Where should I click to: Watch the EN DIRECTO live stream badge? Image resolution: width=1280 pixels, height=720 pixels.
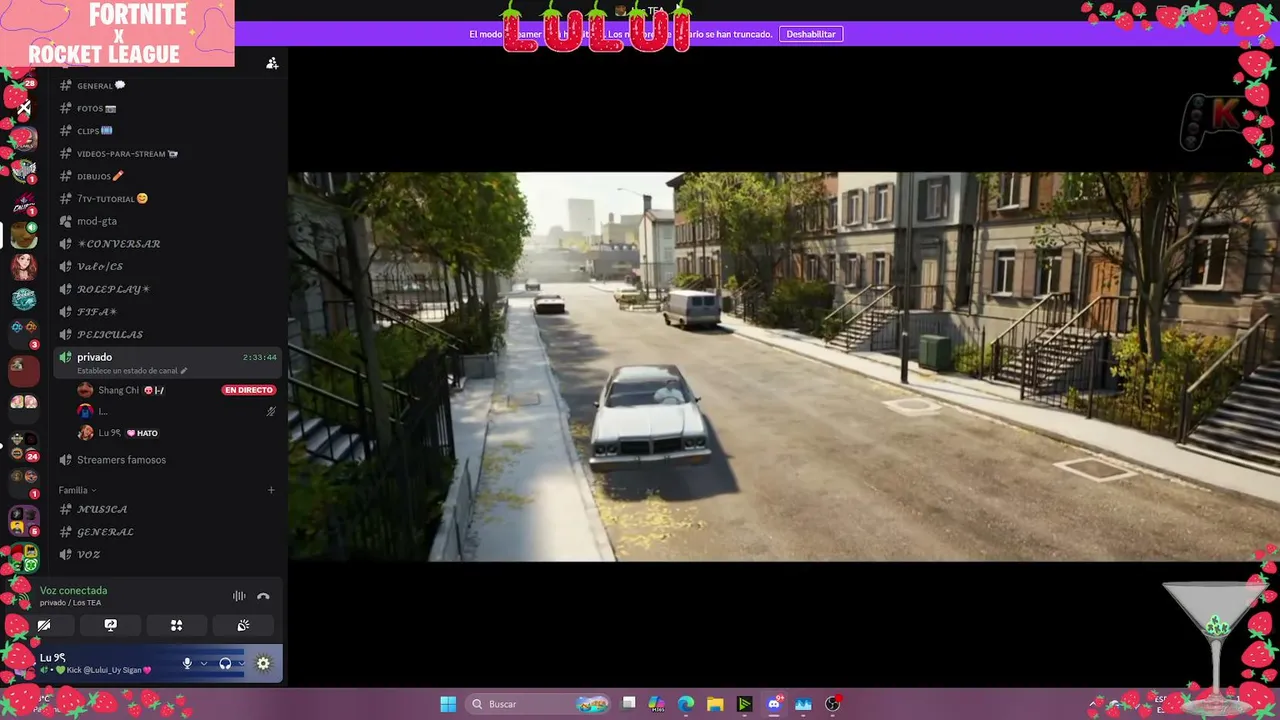tap(249, 390)
